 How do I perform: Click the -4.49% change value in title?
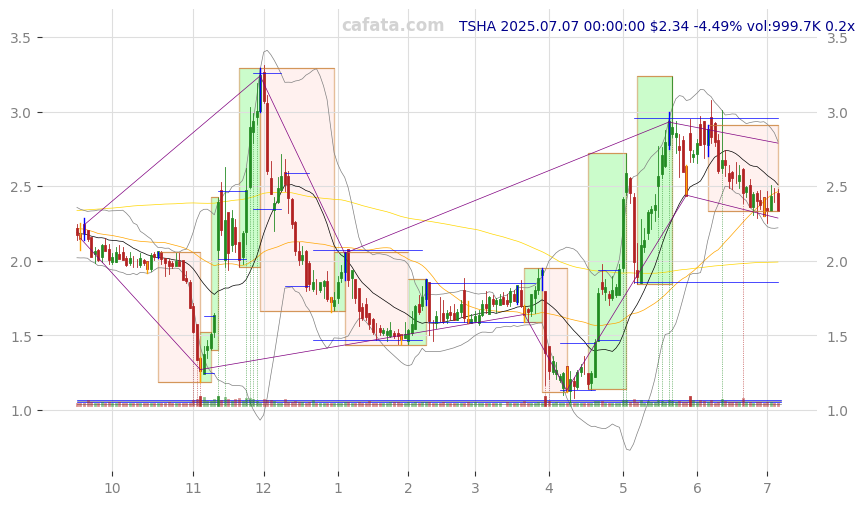pyautogui.click(x=717, y=26)
